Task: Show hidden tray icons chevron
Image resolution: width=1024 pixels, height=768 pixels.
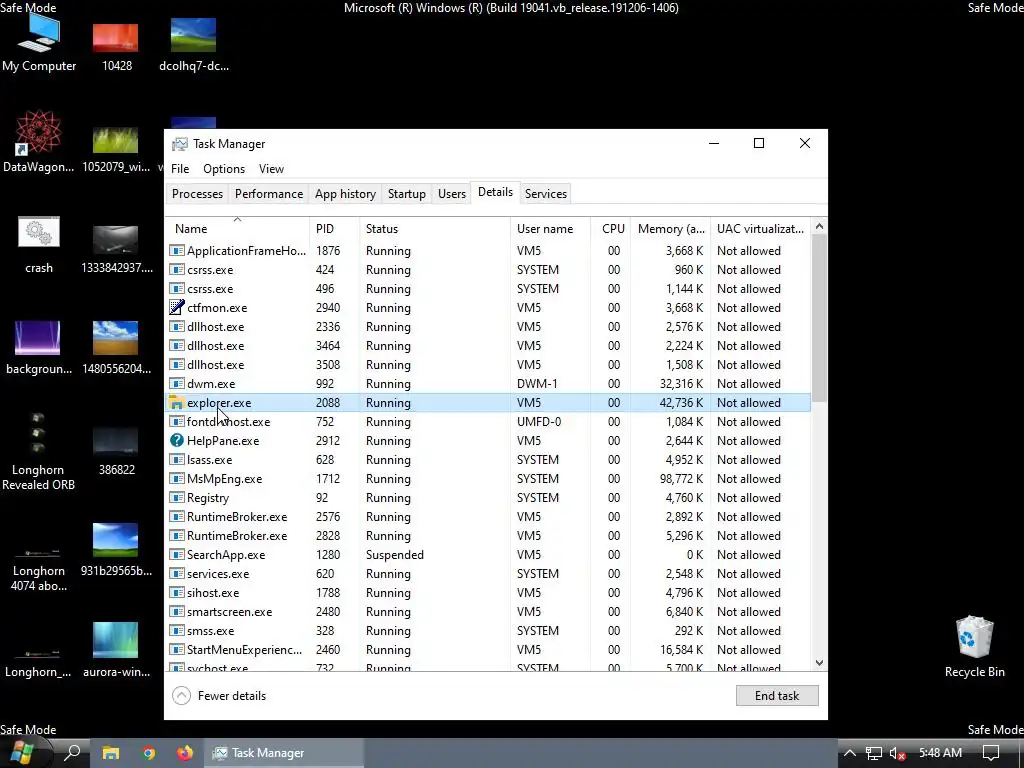Action: (849, 753)
